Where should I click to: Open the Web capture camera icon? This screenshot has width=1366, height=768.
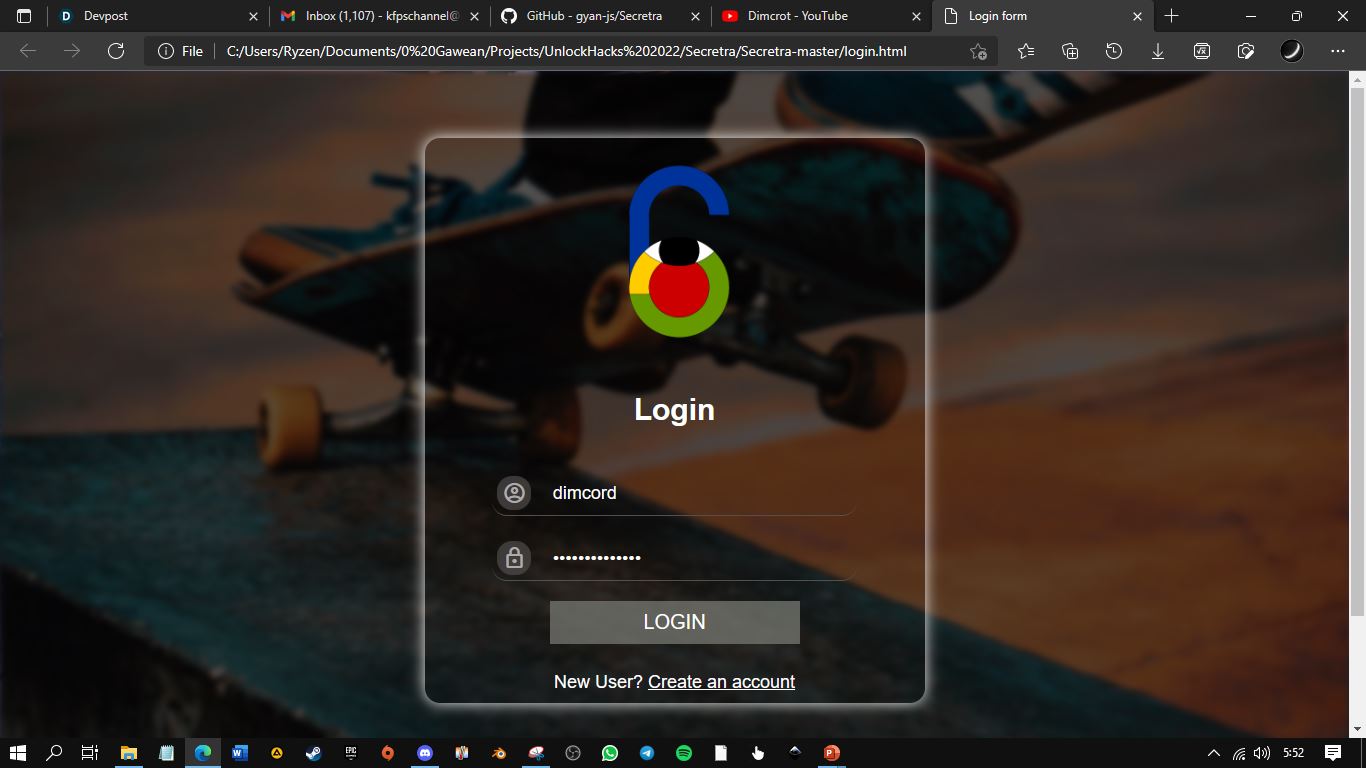tap(1246, 51)
